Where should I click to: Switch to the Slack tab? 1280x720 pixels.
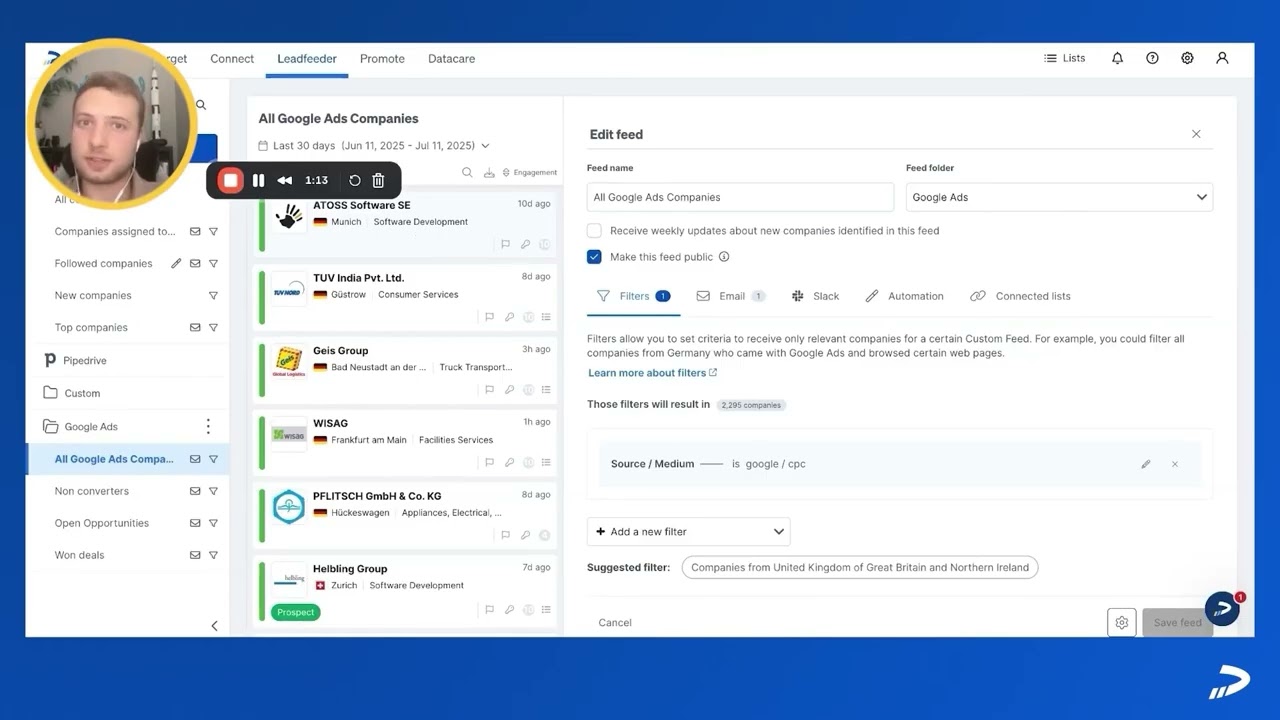(x=815, y=296)
